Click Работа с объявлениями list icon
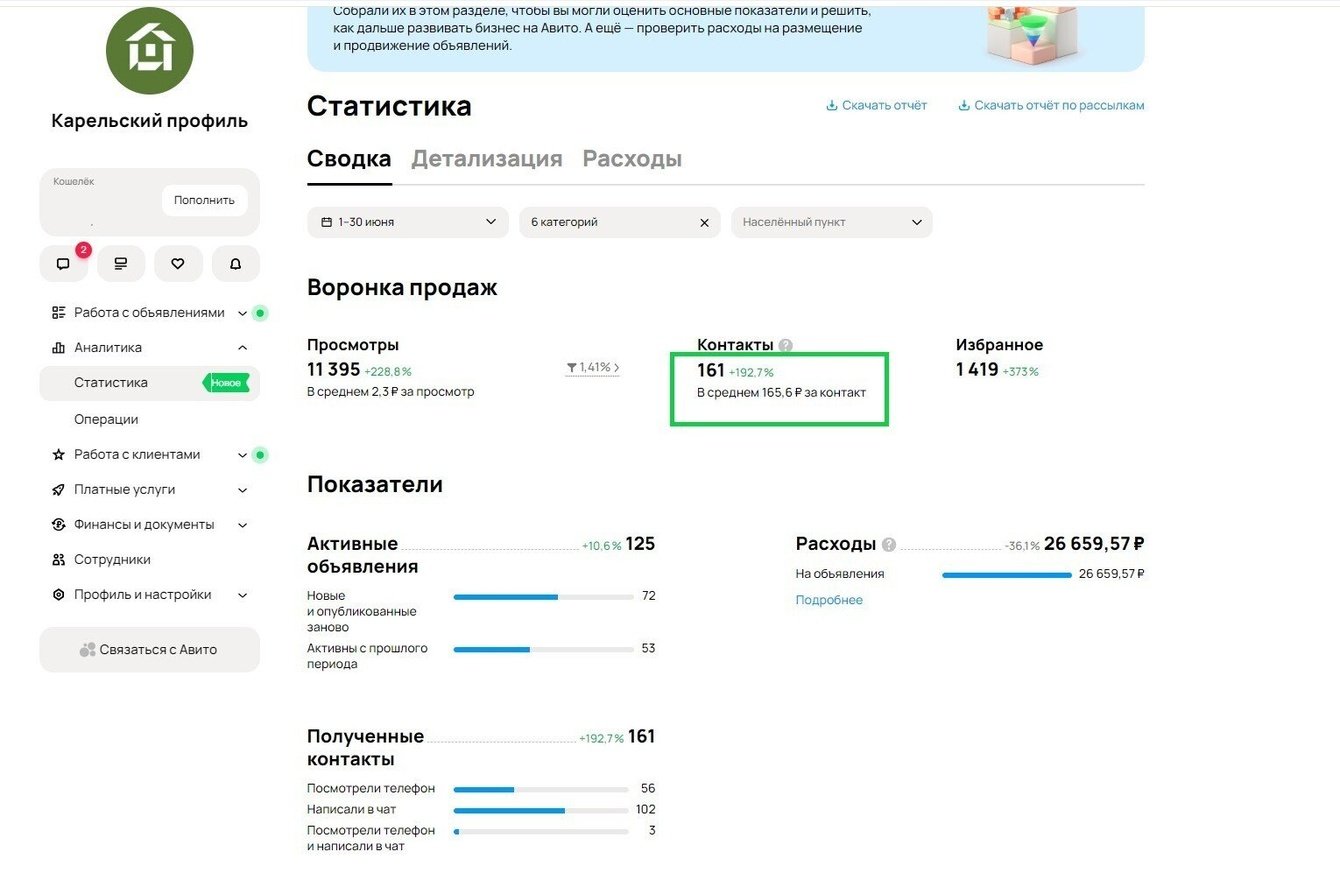 coord(59,313)
